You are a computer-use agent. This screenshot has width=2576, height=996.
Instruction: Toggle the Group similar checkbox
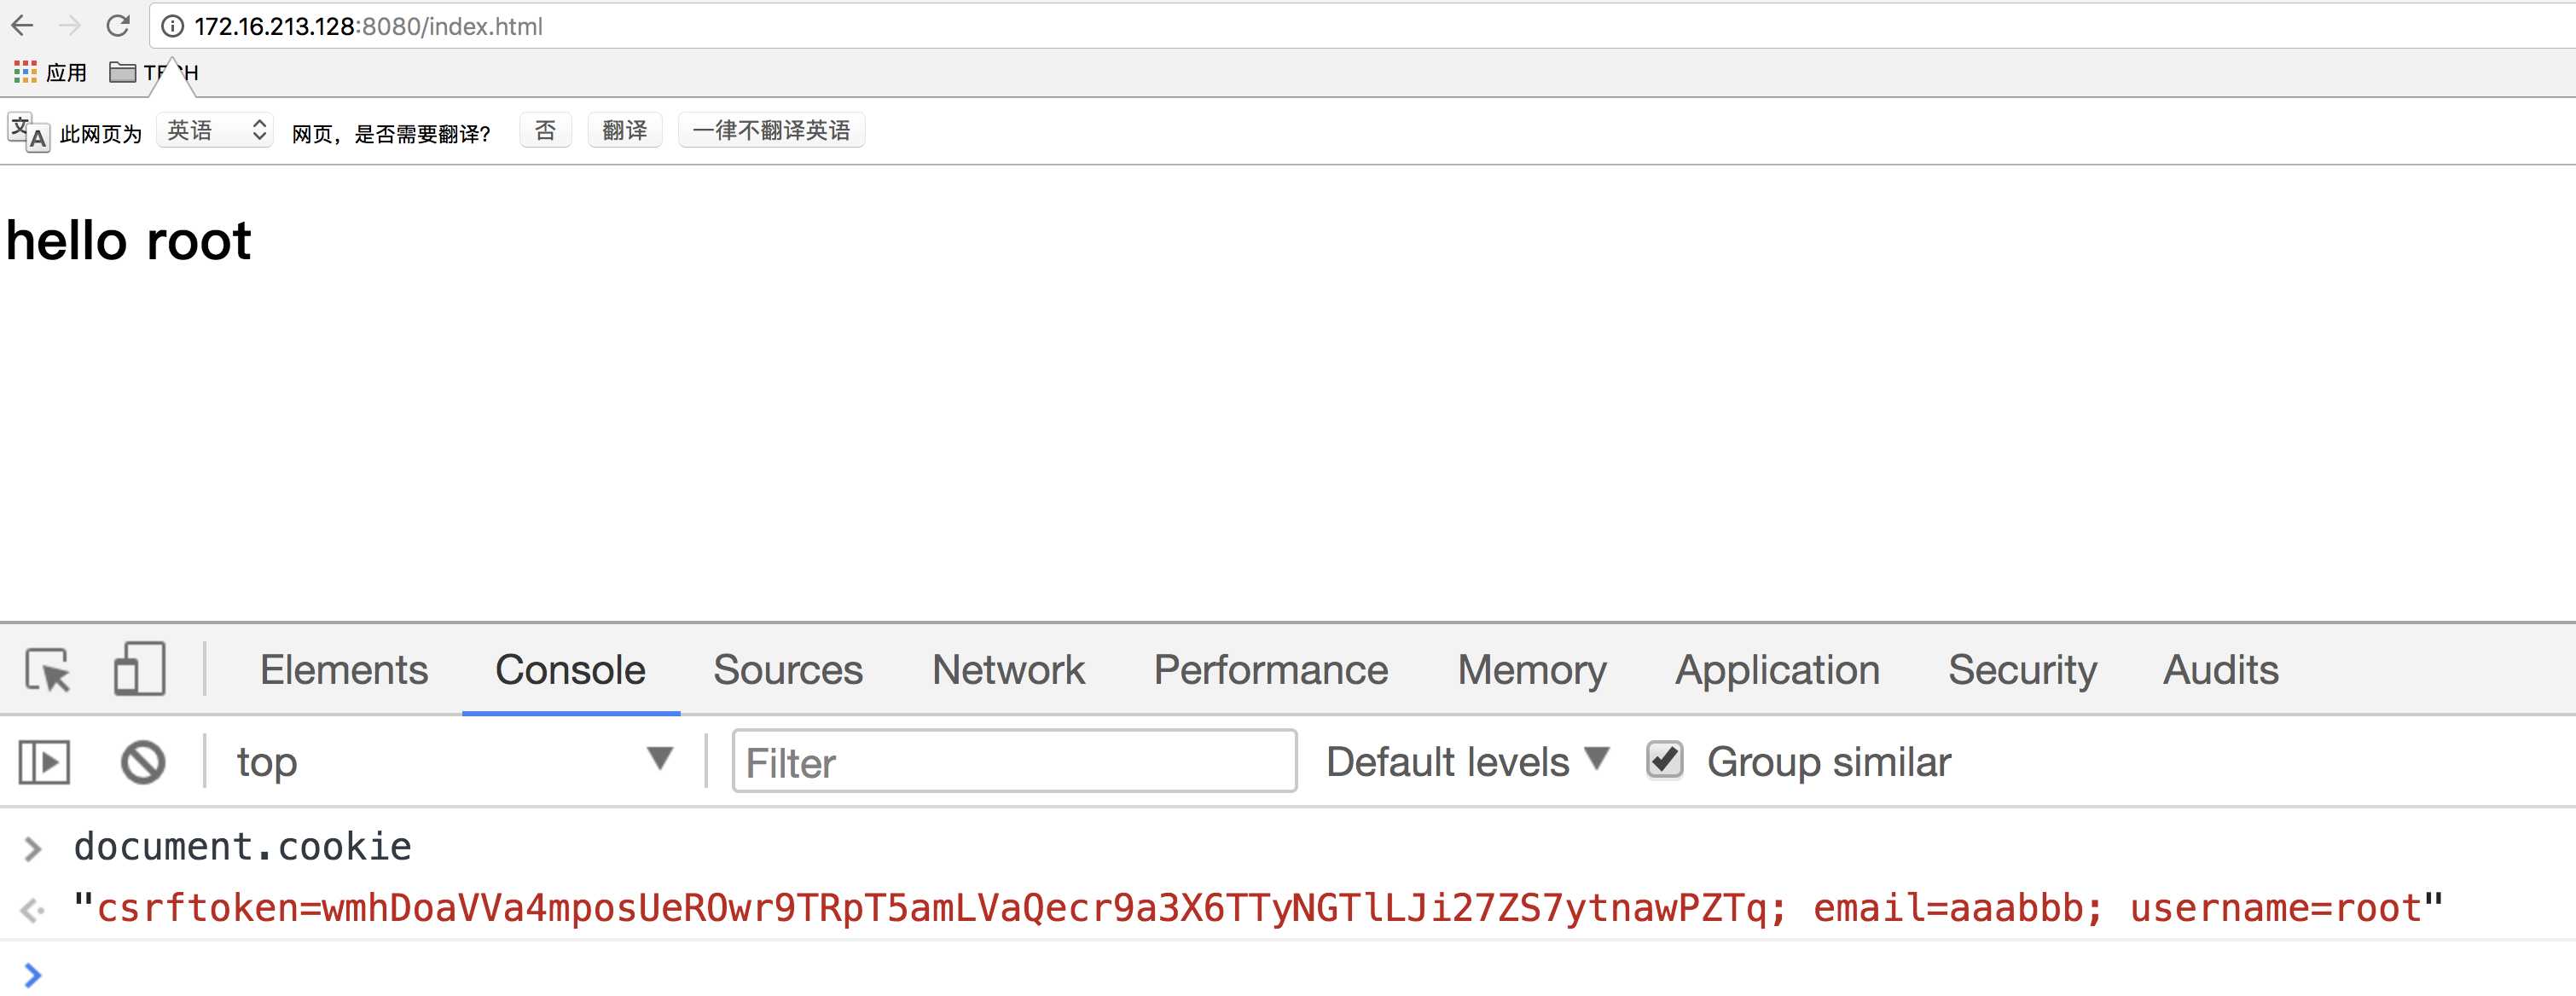pyautogui.click(x=1664, y=759)
